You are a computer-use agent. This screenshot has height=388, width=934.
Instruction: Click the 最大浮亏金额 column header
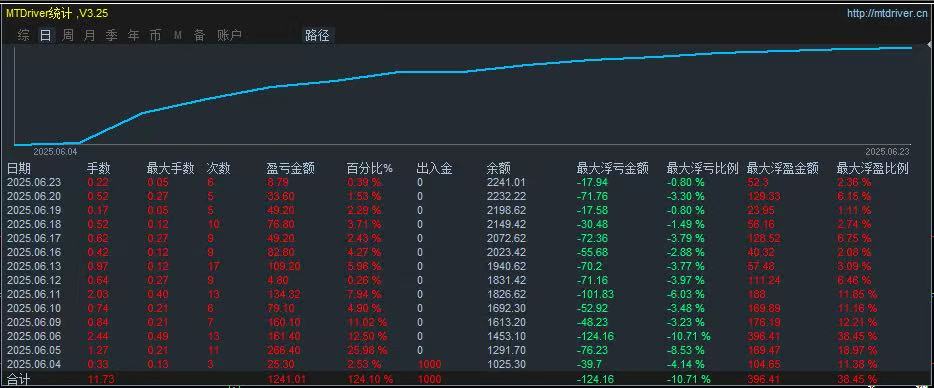tap(613, 169)
